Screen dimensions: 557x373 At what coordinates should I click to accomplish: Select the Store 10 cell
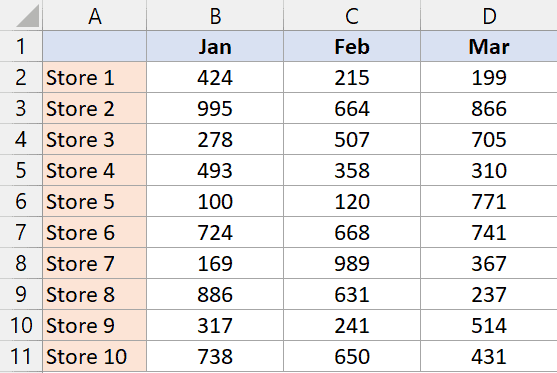pos(94,356)
